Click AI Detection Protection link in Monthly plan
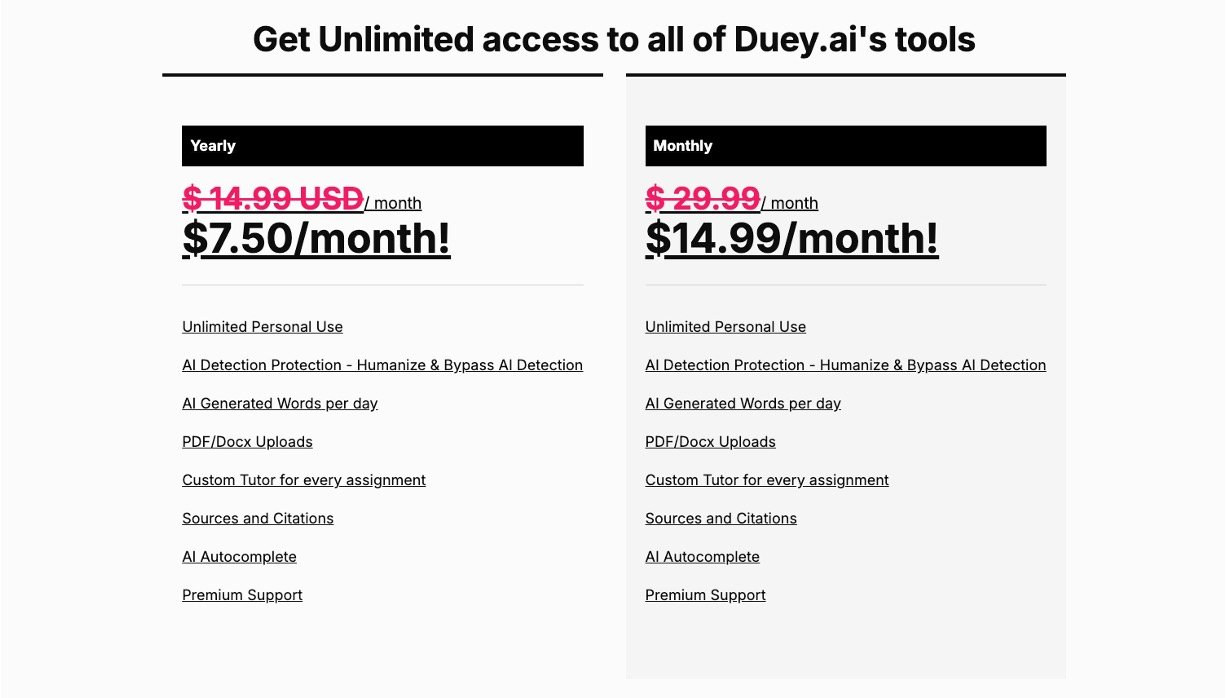1226x698 pixels. pyautogui.click(x=845, y=365)
